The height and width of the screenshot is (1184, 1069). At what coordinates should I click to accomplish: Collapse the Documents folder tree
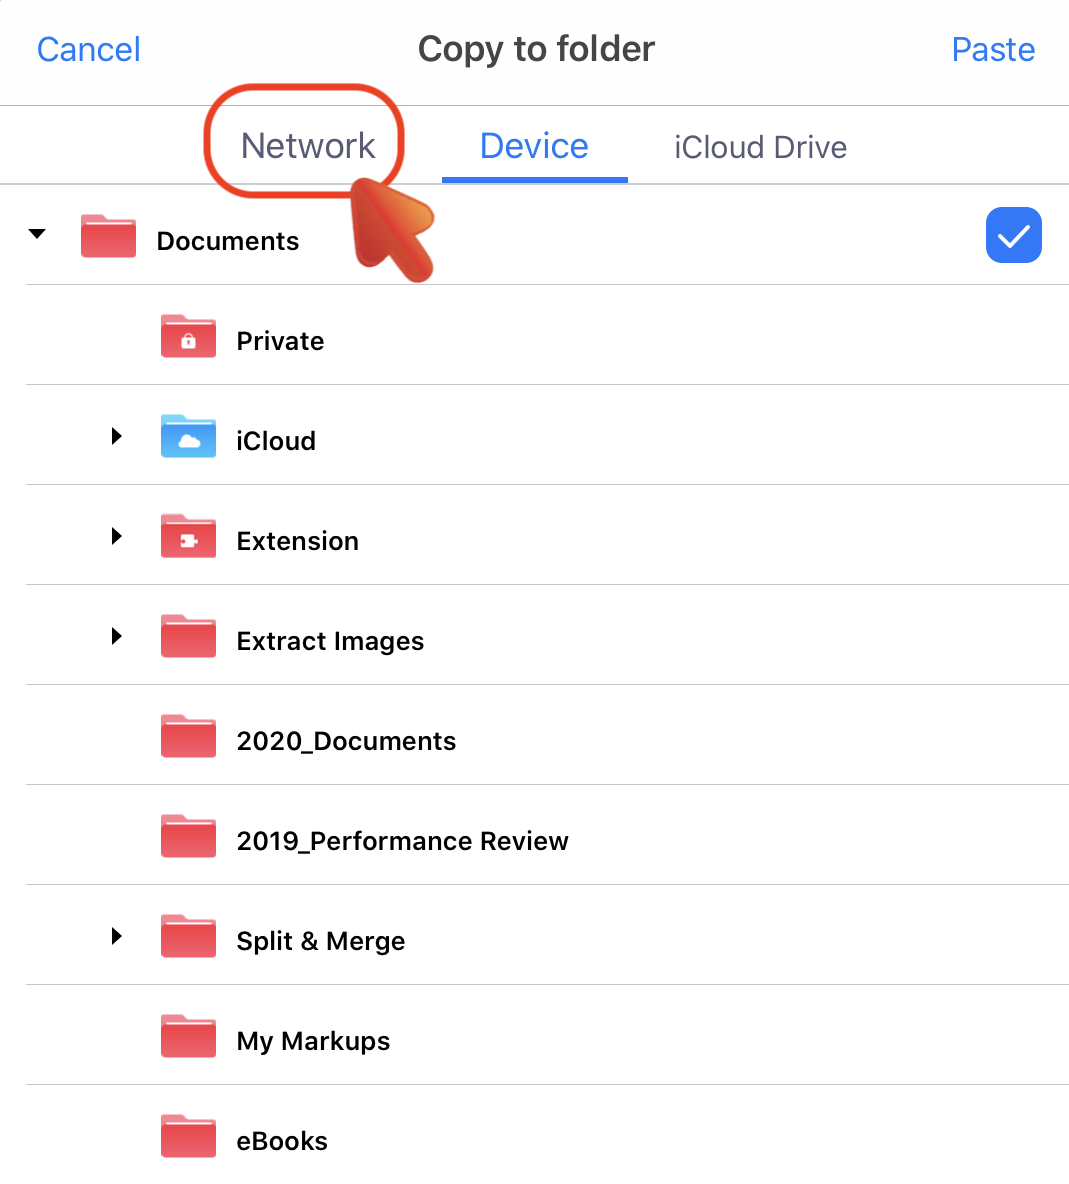(37, 233)
